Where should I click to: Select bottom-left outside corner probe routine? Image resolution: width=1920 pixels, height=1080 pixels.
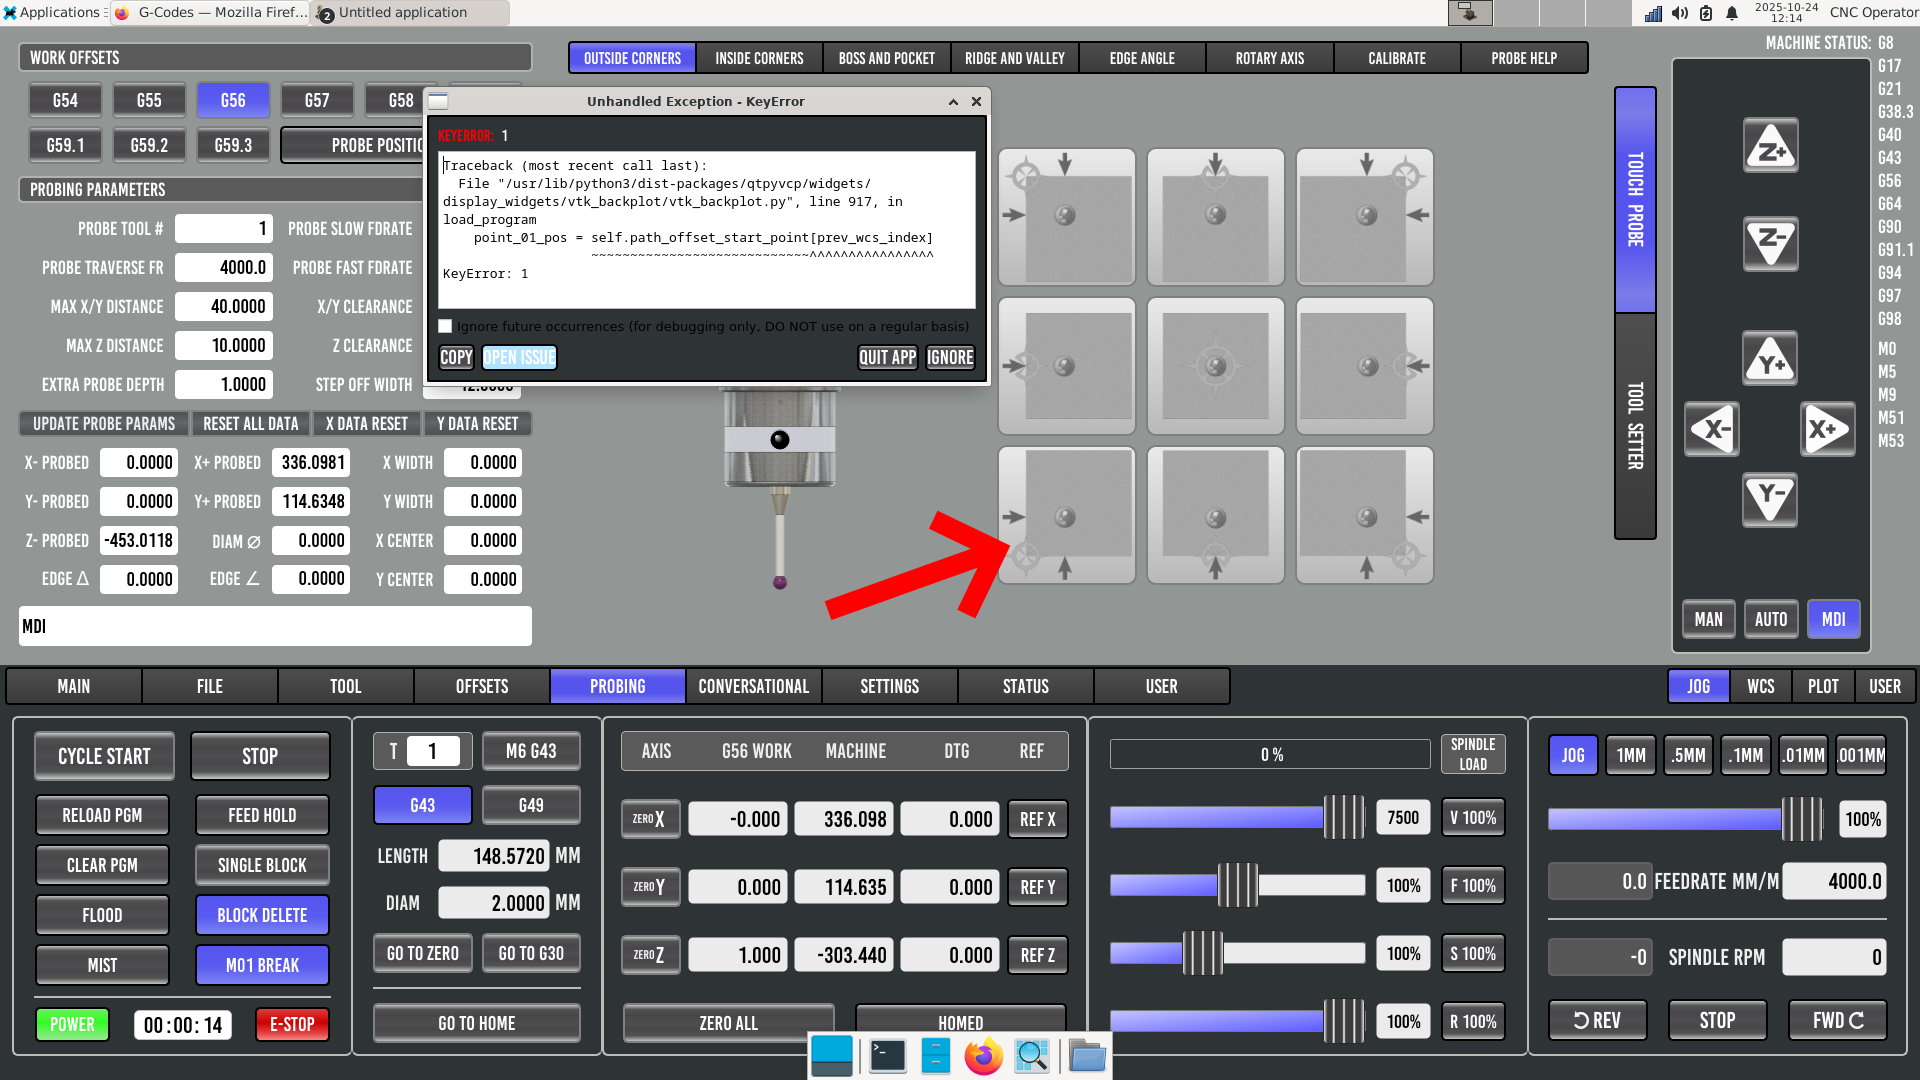point(1066,516)
